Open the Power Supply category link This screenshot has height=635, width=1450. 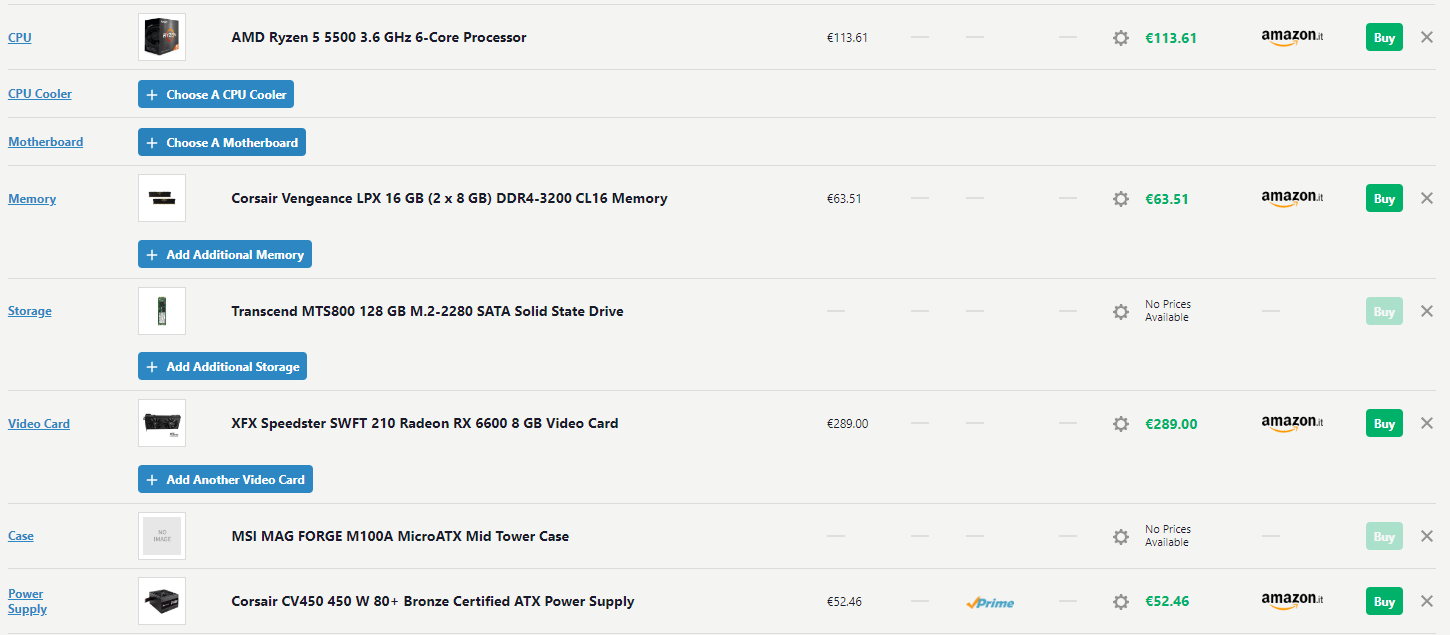click(x=26, y=601)
